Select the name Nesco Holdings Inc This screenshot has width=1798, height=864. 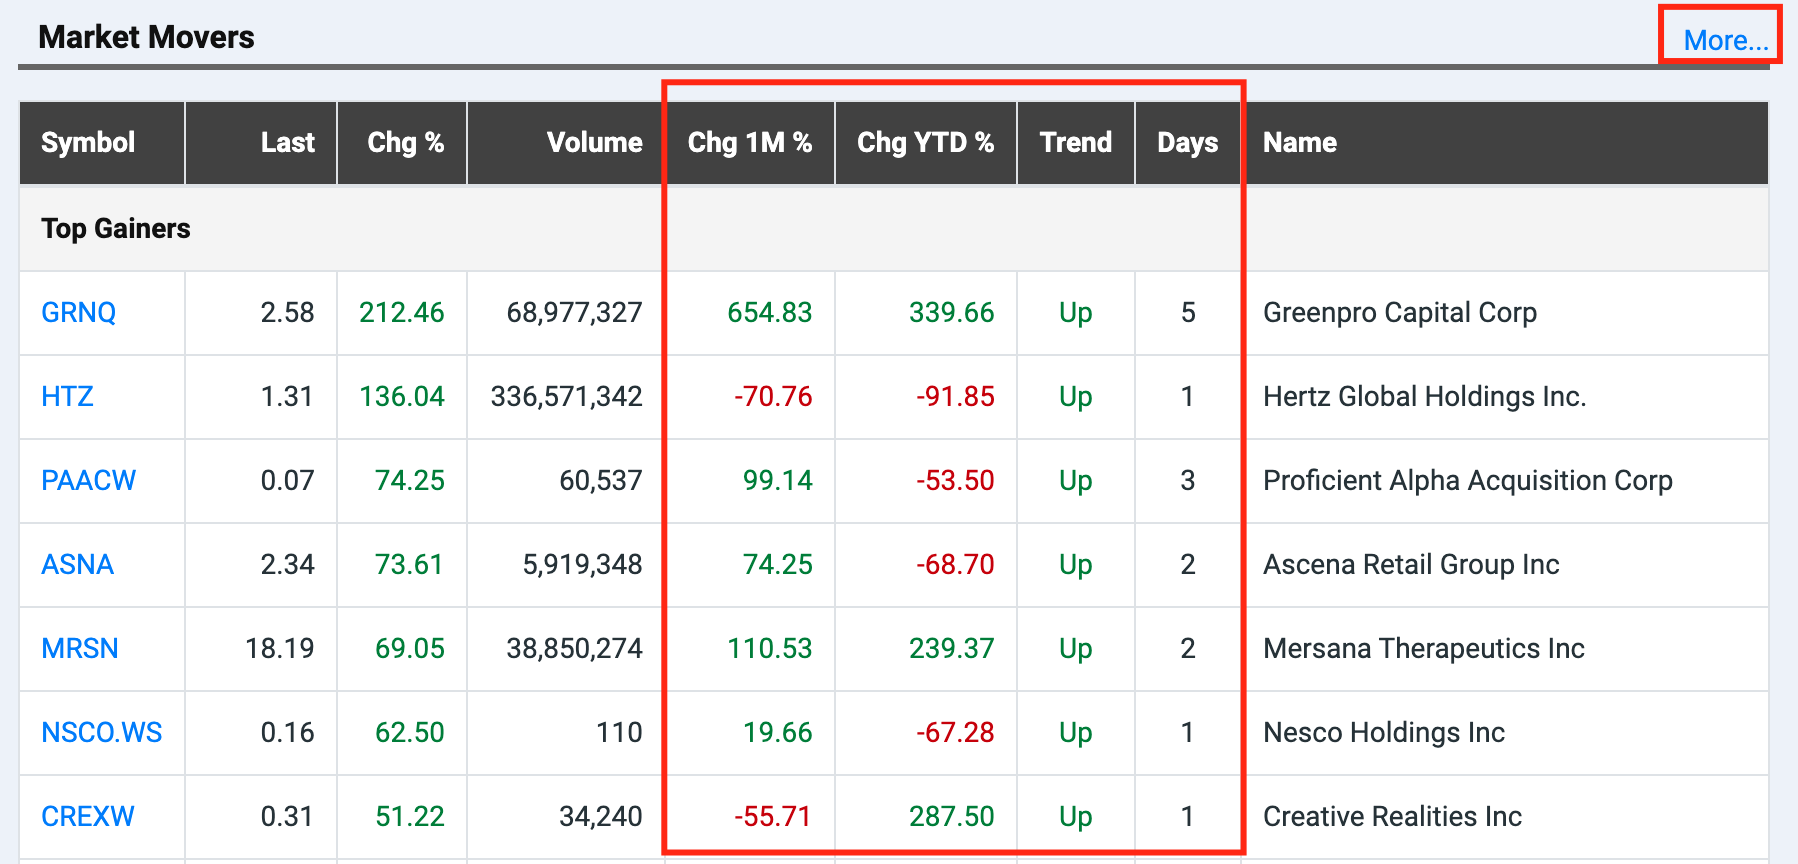click(1384, 733)
